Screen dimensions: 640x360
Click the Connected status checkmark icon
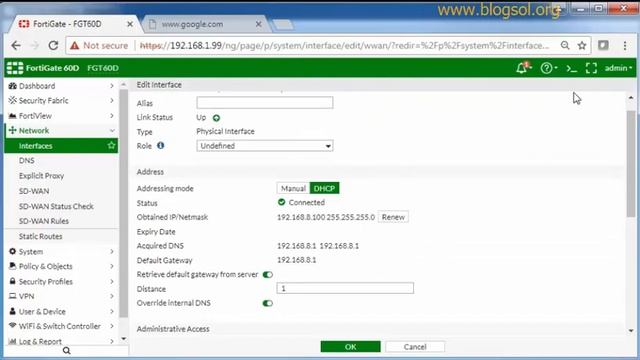281,202
